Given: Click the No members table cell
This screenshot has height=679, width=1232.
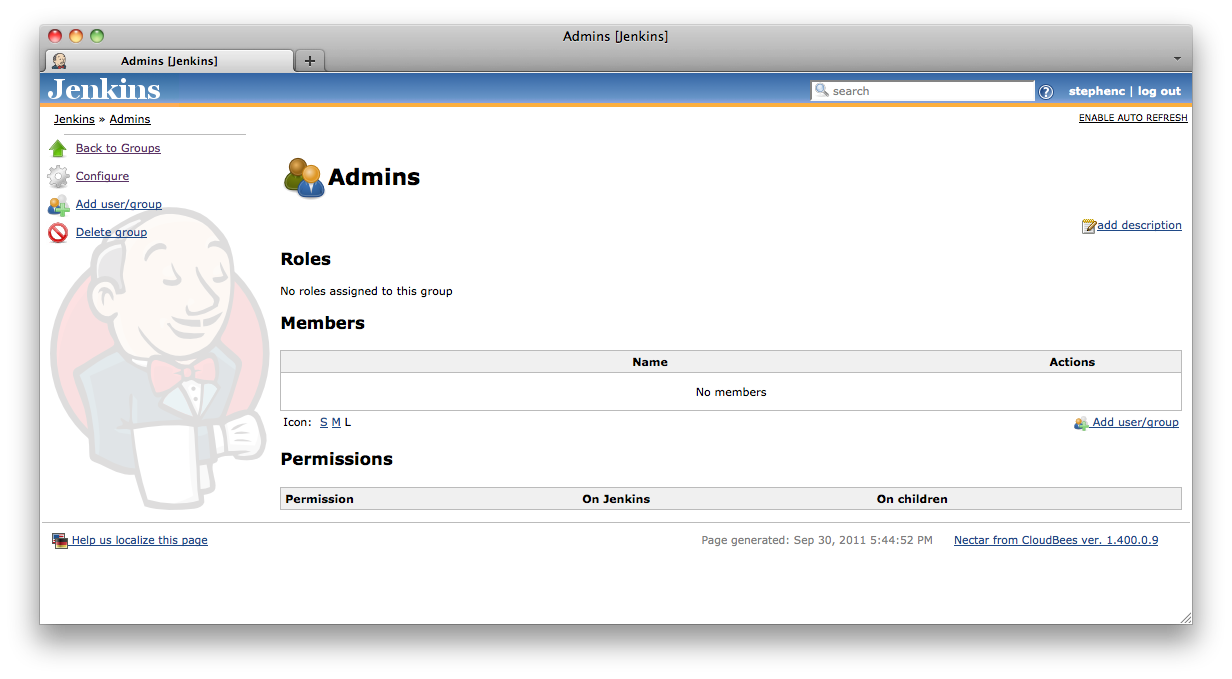Looking at the screenshot, I should click(x=731, y=392).
